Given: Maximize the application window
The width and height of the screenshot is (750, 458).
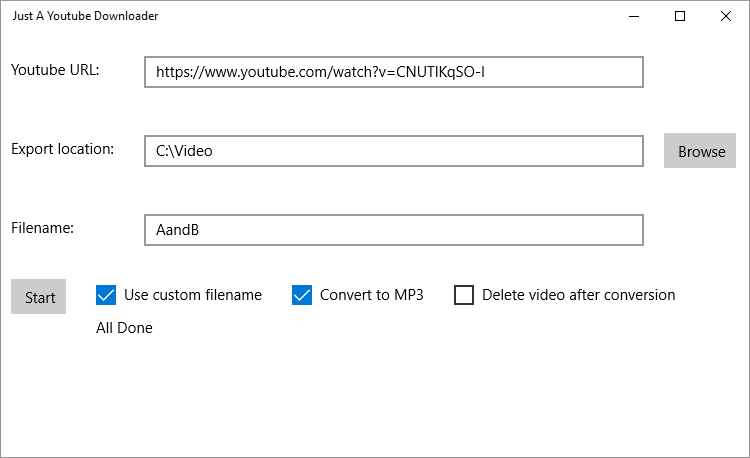Looking at the screenshot, I should [x=680, y=16].
